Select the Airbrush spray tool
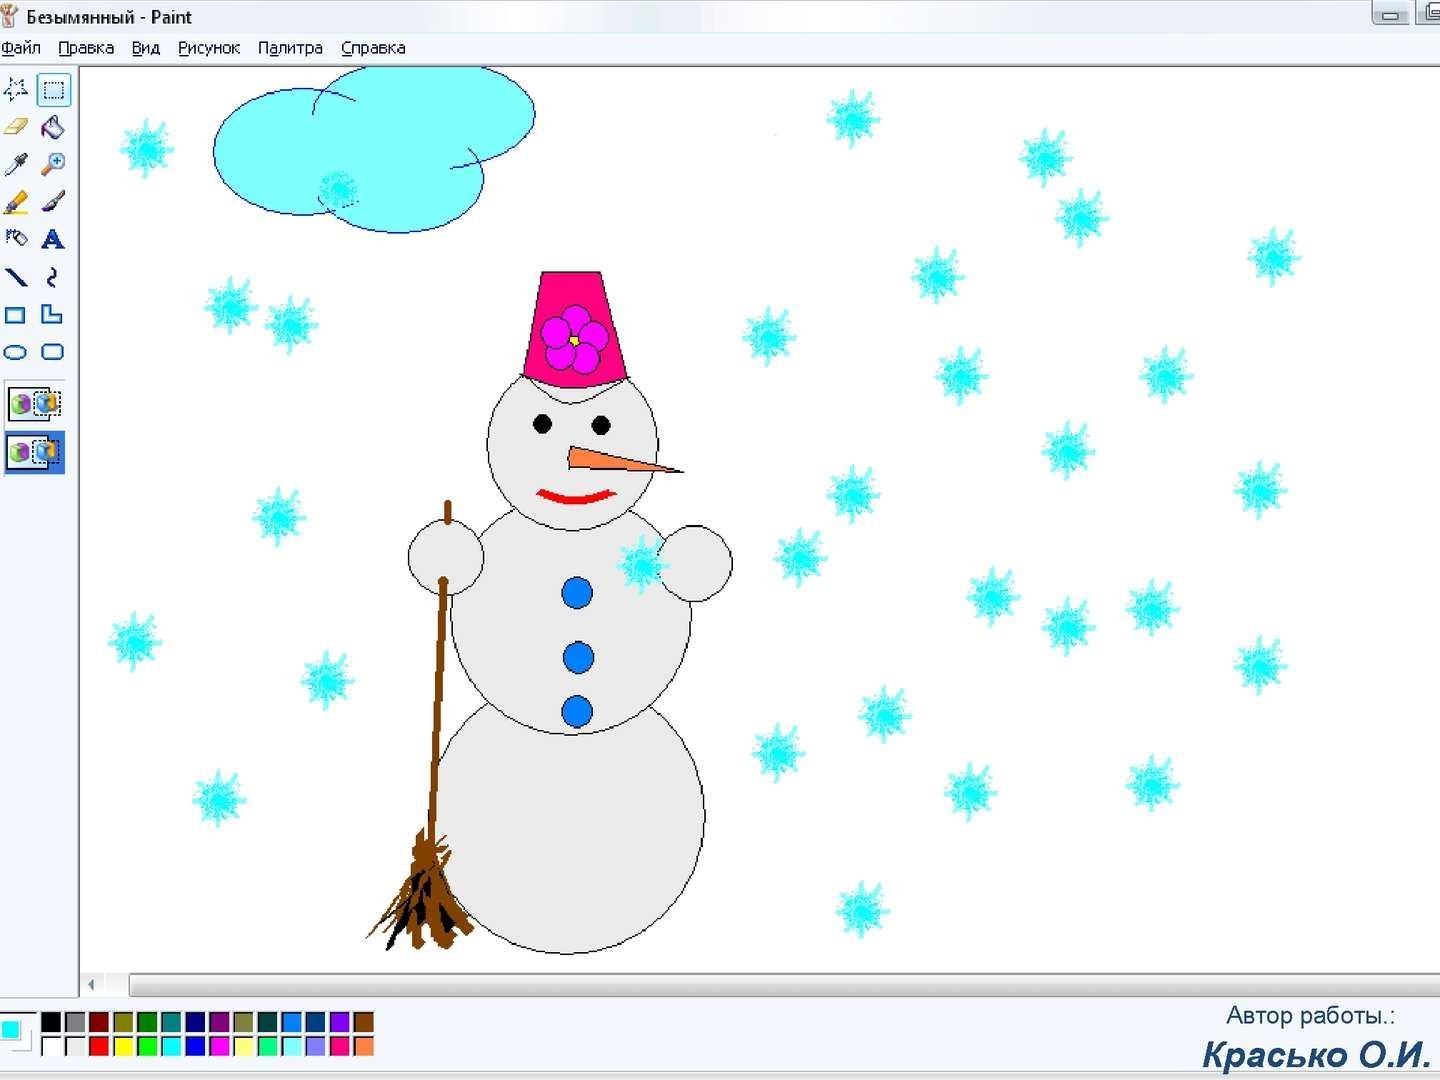 tap(16, 239)
